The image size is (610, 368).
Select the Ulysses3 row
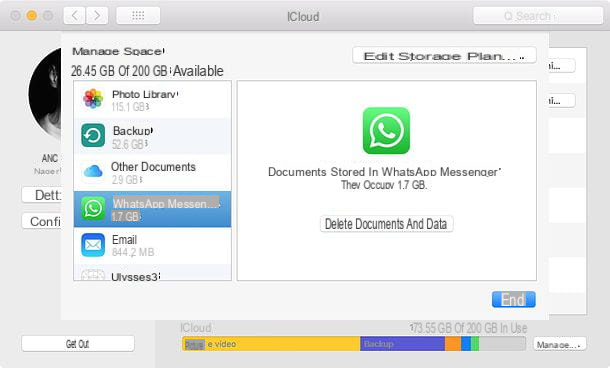click(152, 272)
